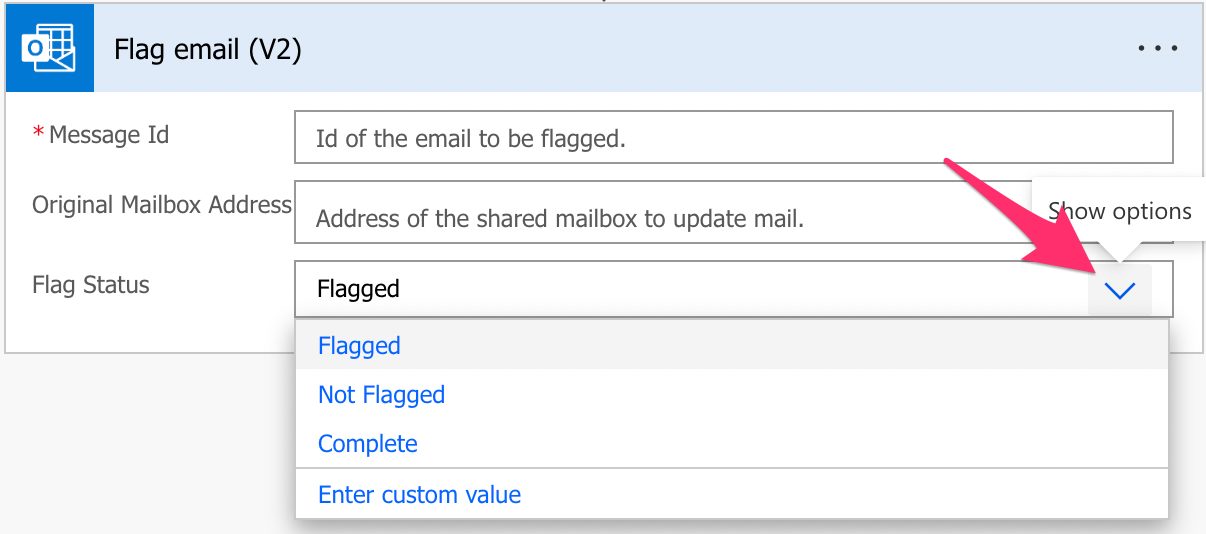
Task: Click the Flag Status label
Action: coord(91,284)
